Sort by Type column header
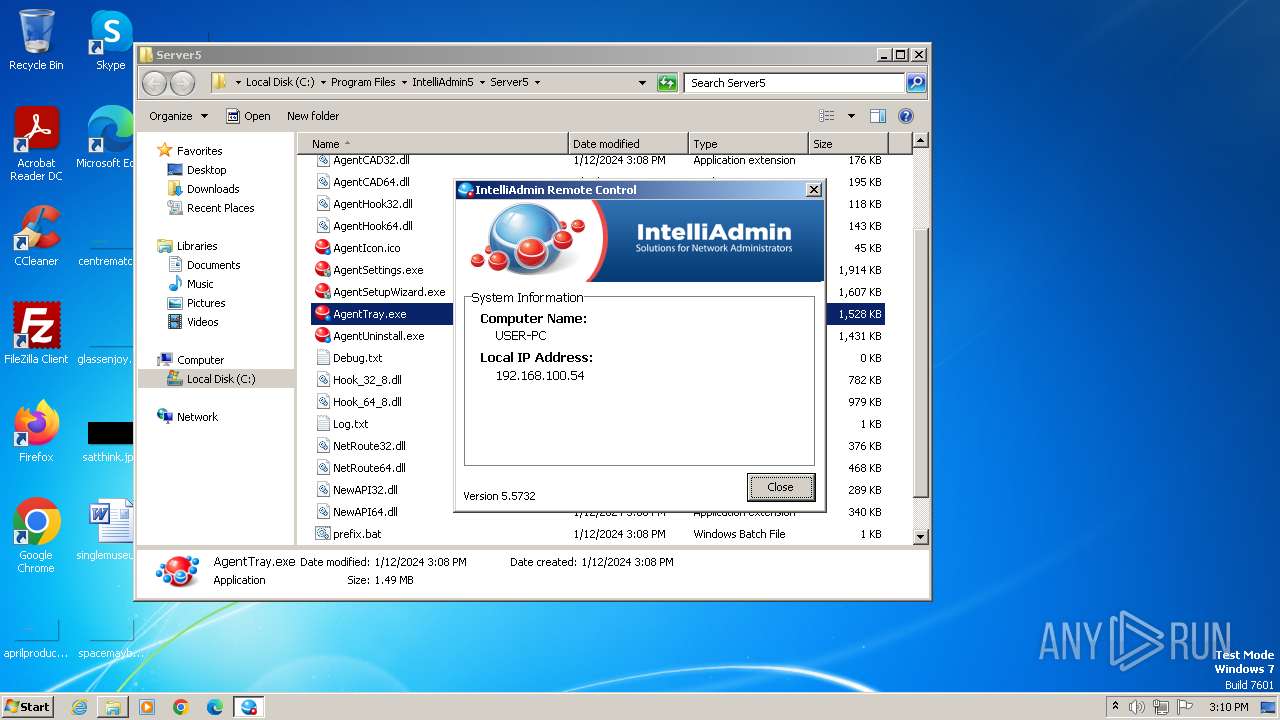 click(748, 144)
